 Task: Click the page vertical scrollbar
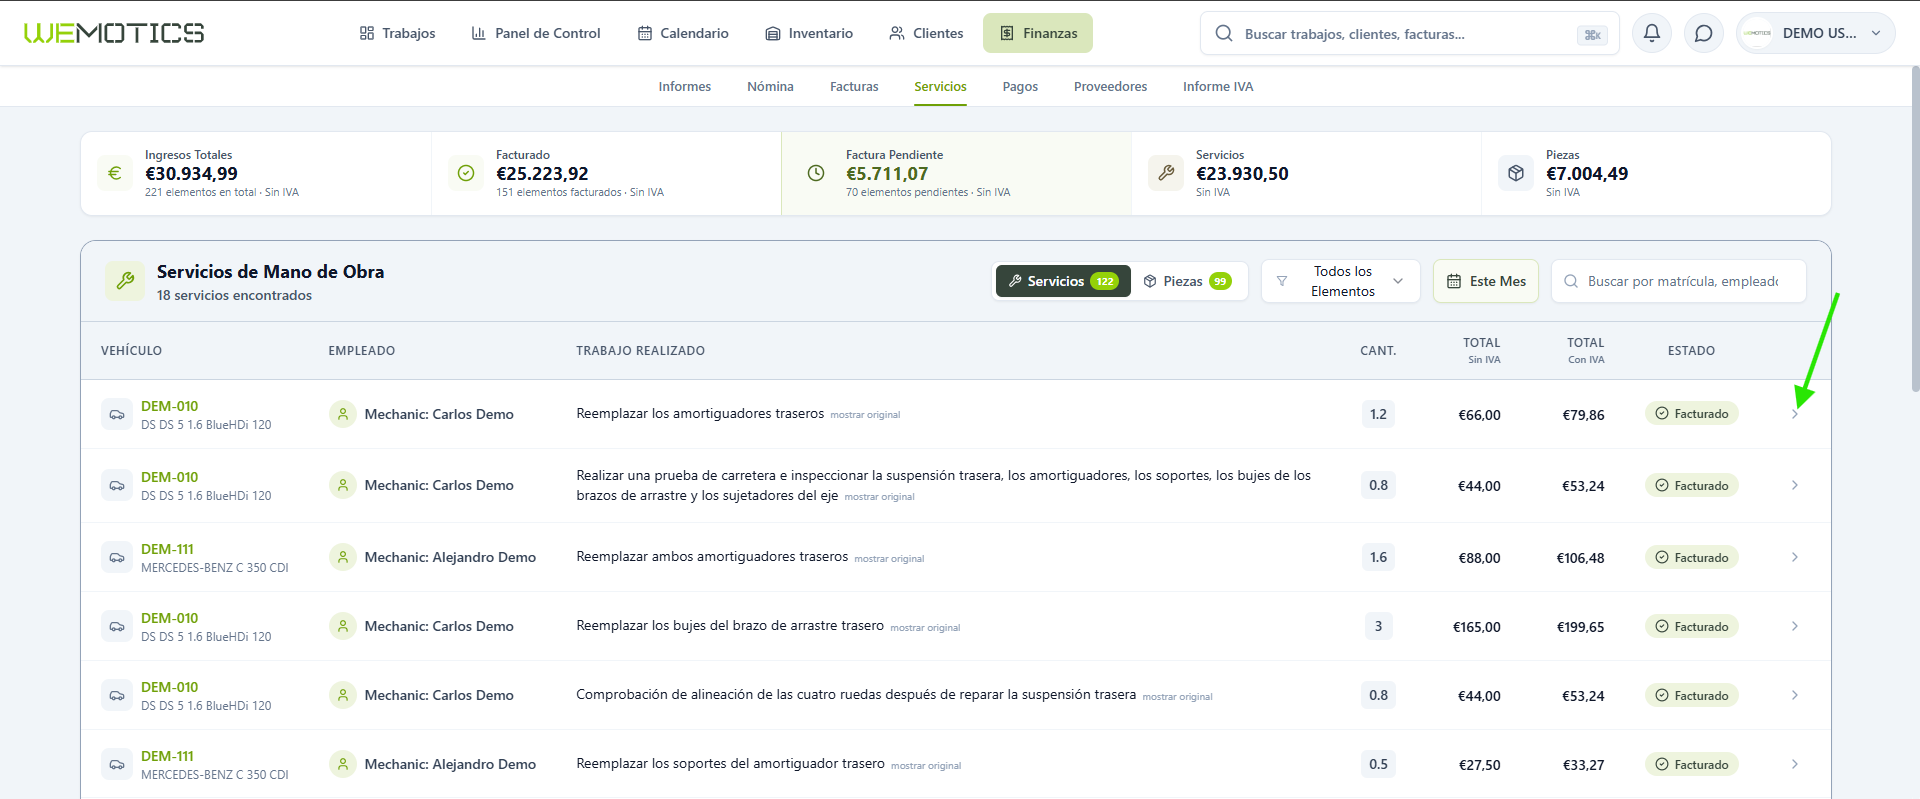[x=1915, y=230]
